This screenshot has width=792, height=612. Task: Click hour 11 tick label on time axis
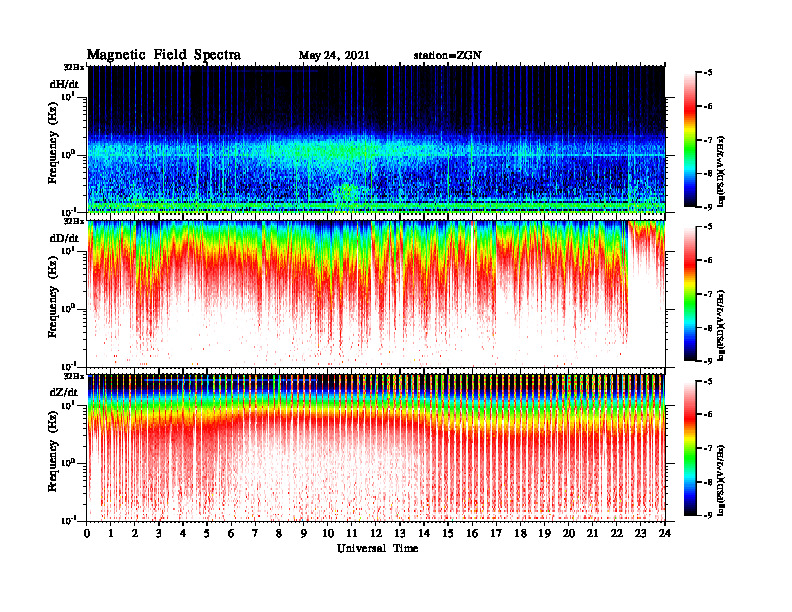coord(352,534)
